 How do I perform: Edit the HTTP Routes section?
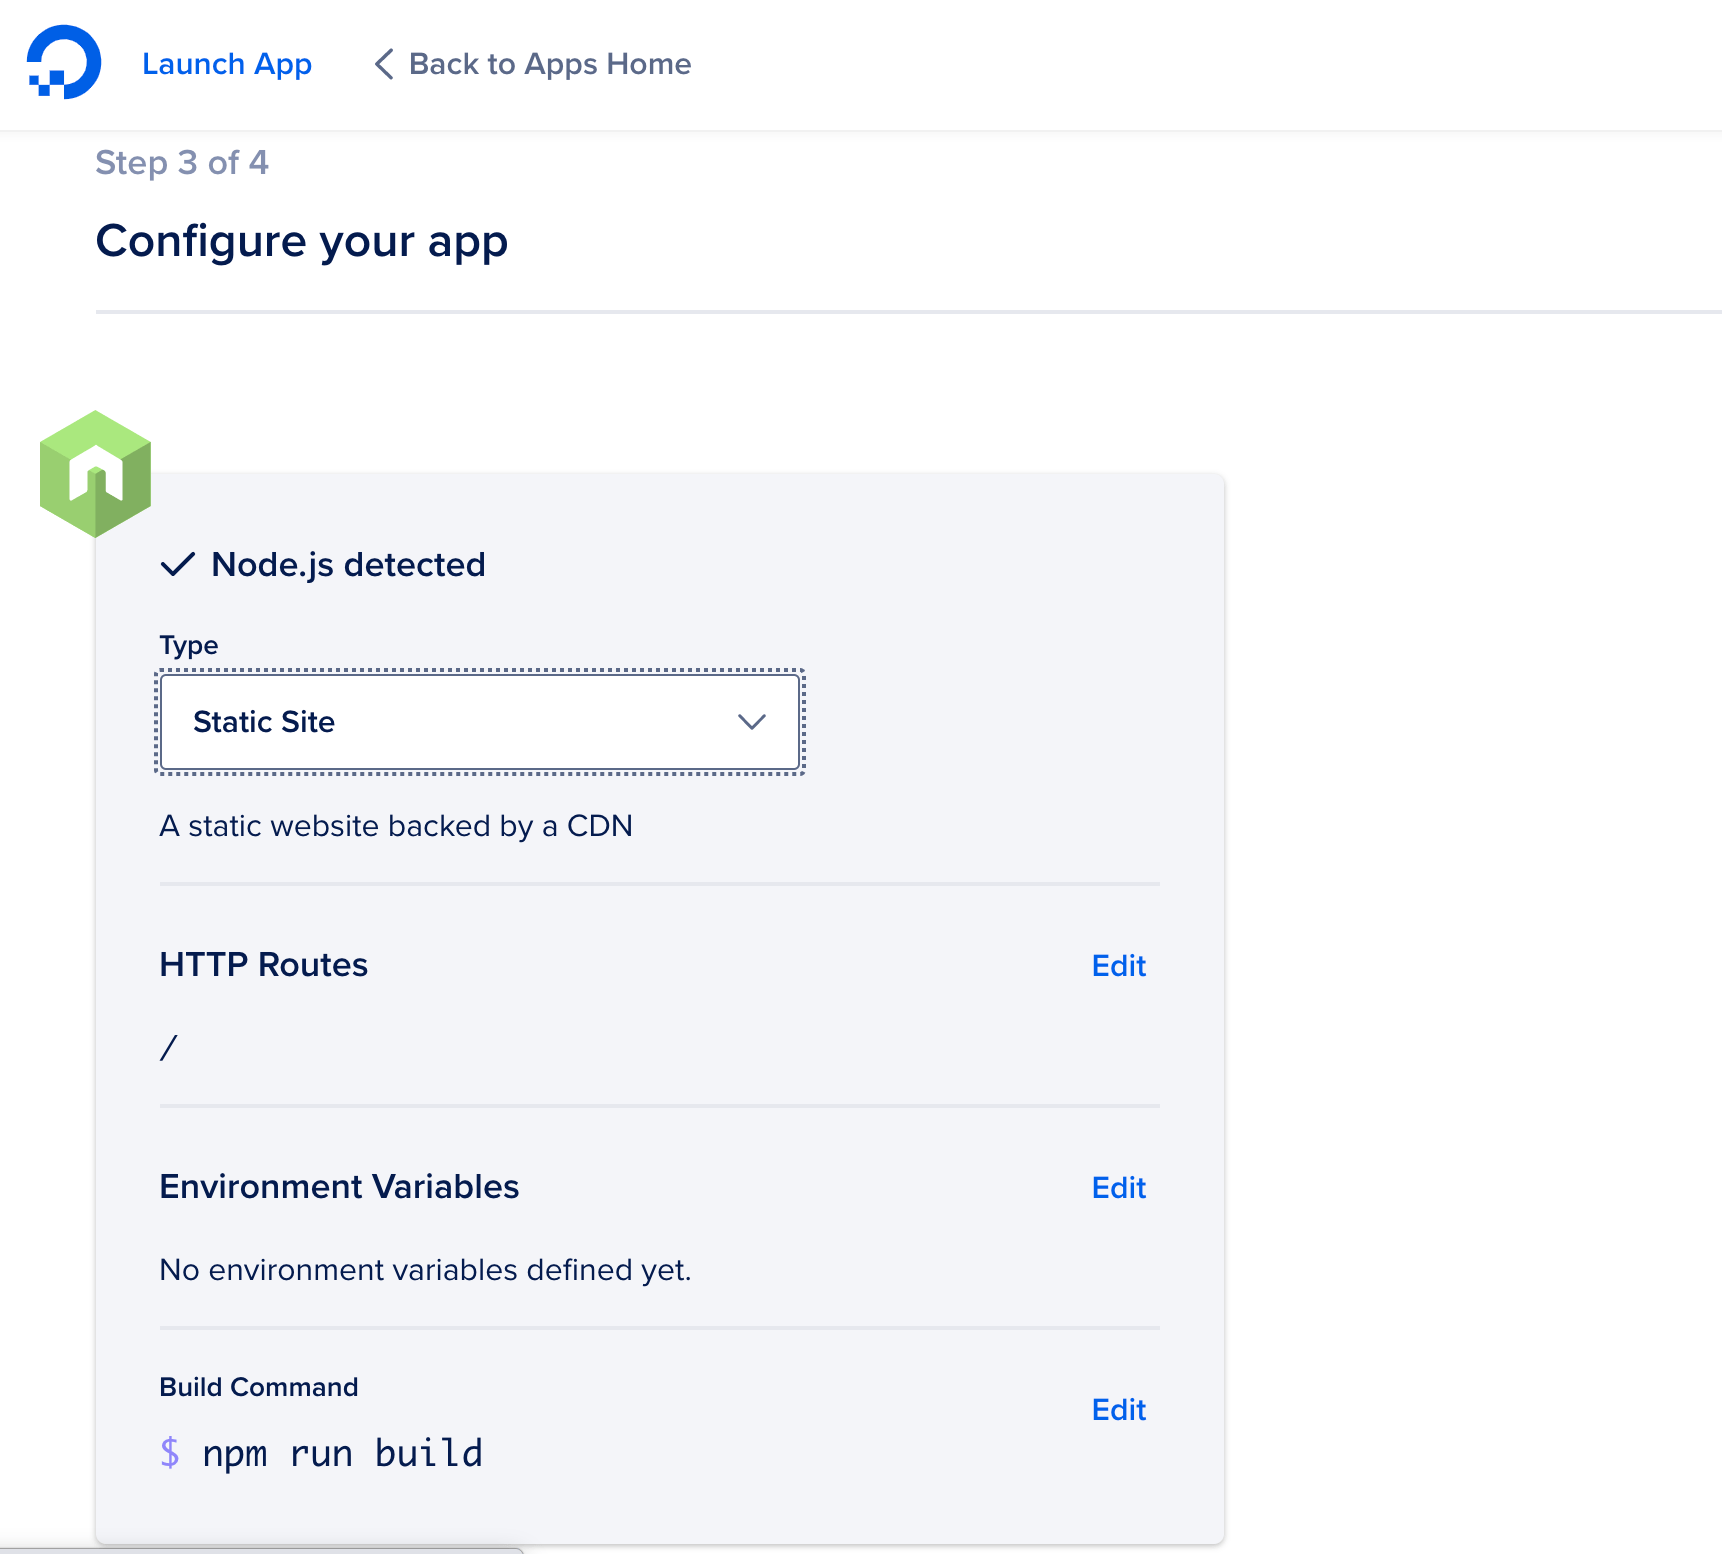click(1118, 965)
